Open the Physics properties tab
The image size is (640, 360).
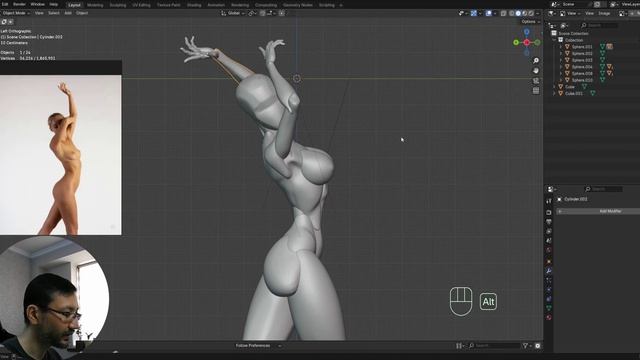pyautogui.click(x=549, y=289)
